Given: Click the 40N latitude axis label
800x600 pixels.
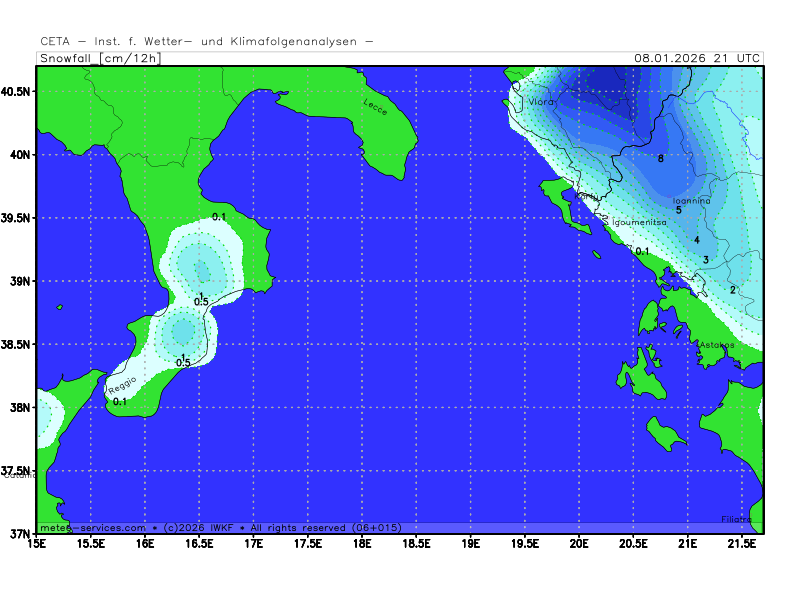Looking at the screenshot, I should coord(17,154).
